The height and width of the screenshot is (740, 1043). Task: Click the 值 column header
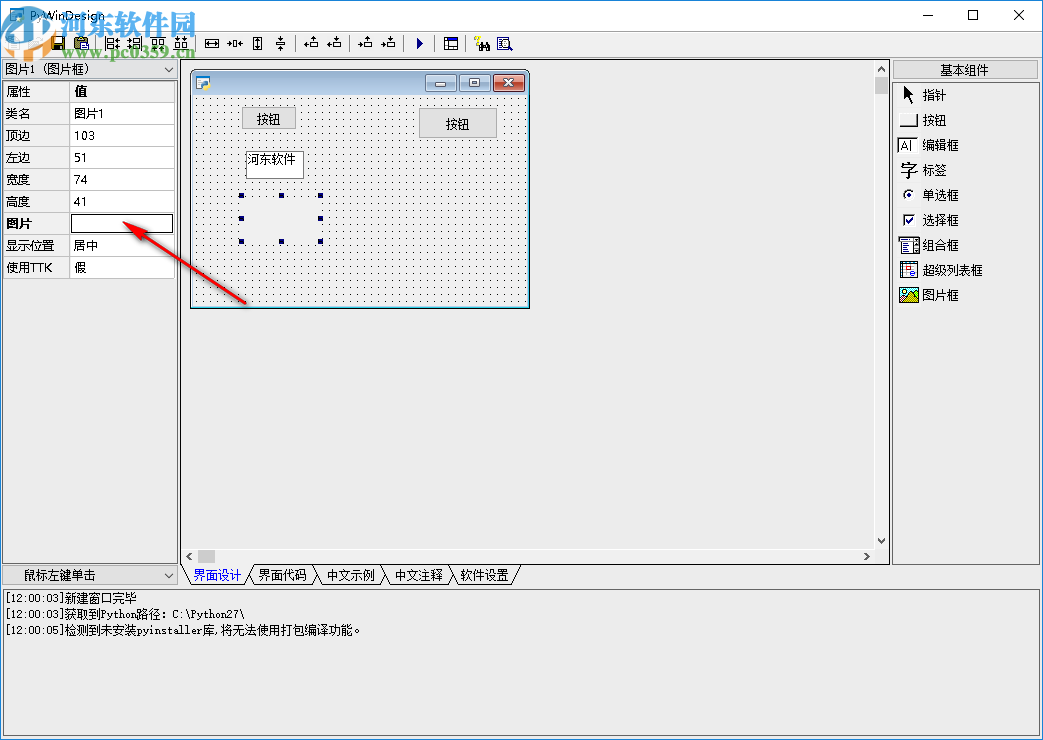click(x=122, y=92)
